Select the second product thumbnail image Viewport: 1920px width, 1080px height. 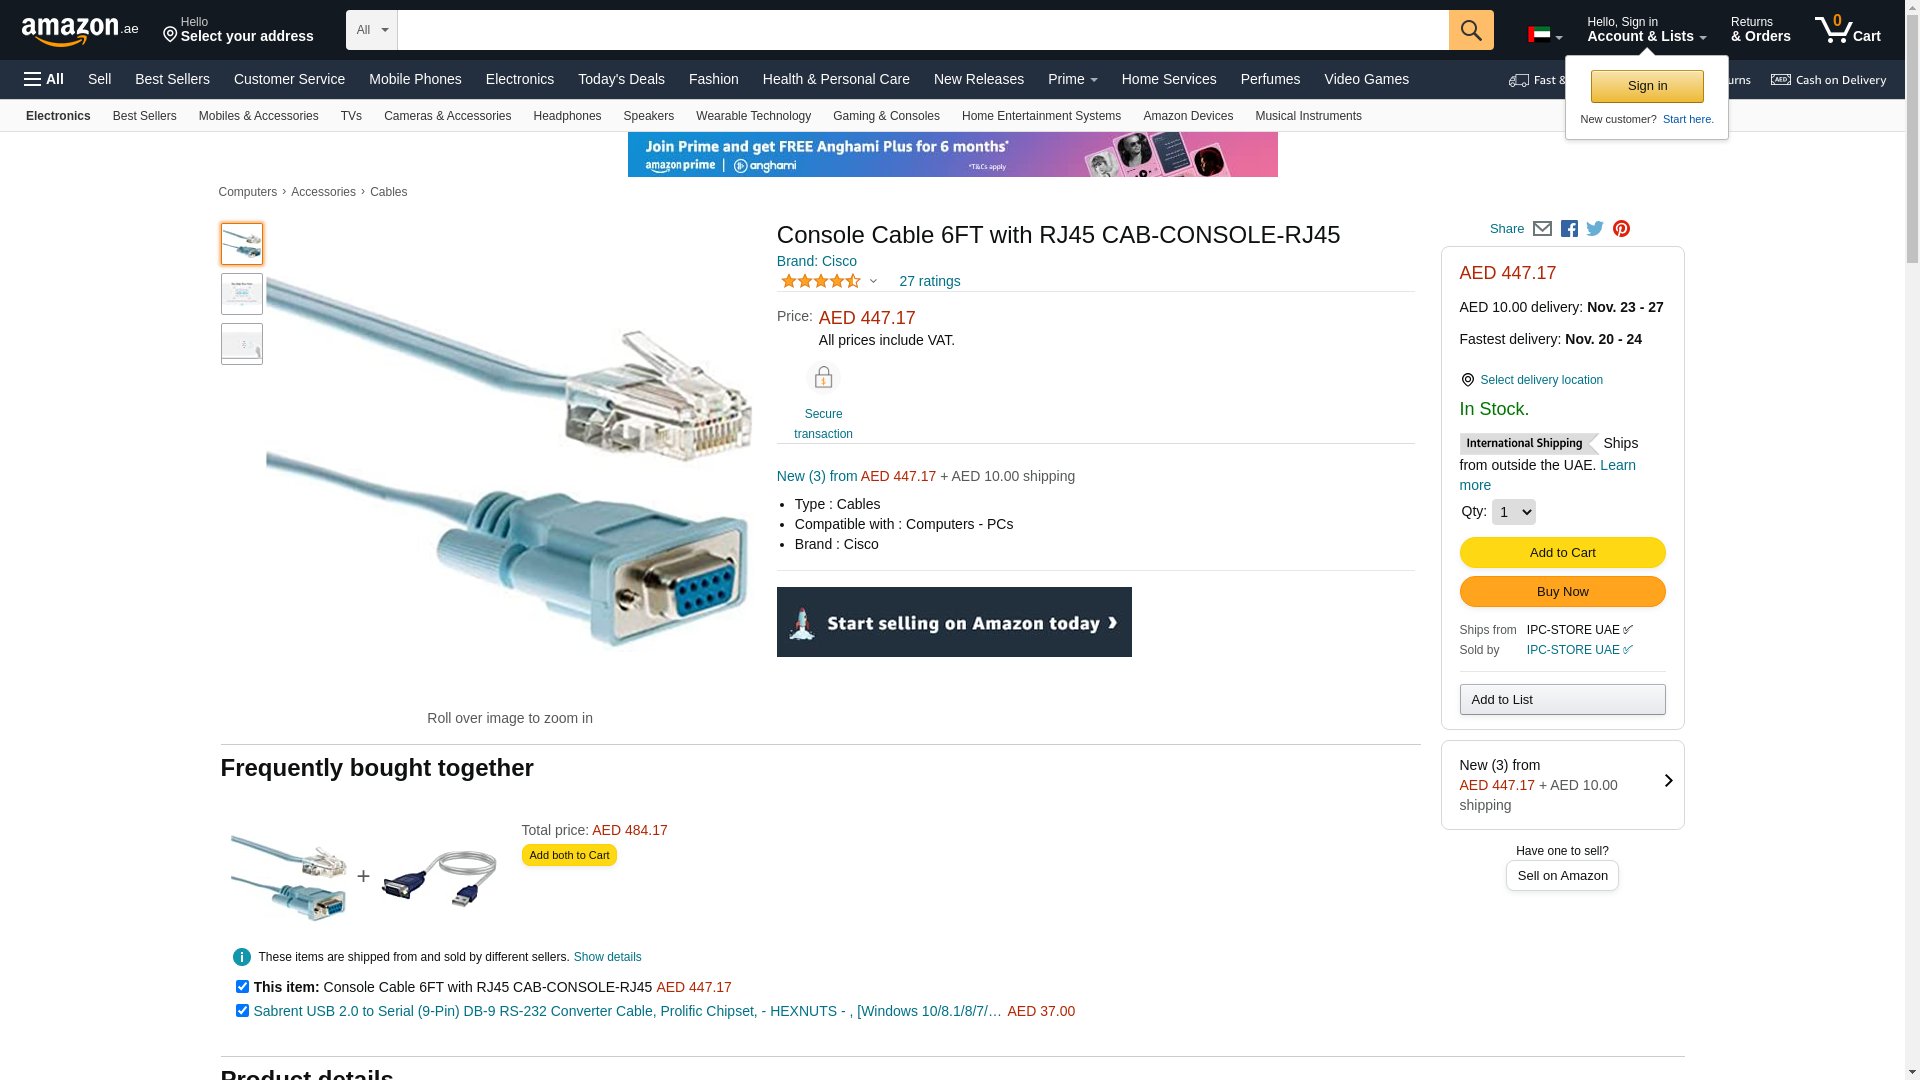click(x=242, y=294)
